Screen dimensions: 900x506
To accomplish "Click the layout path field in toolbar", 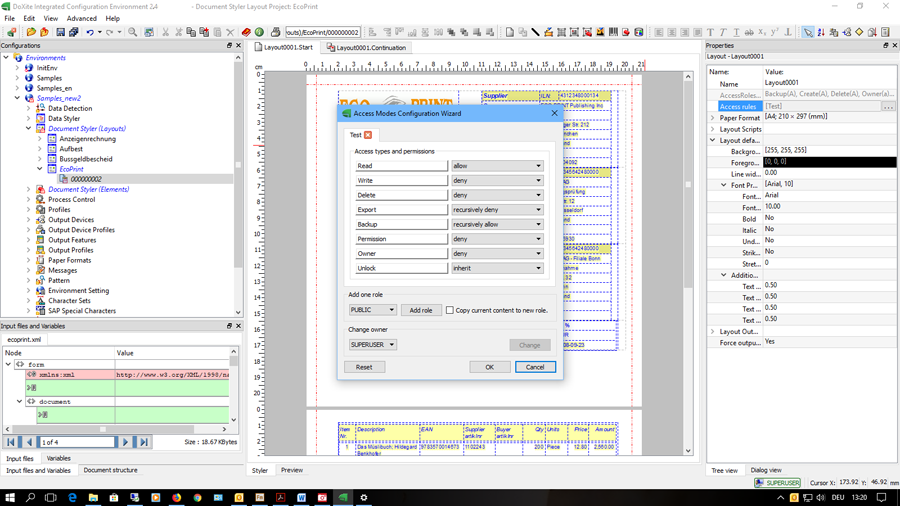I will 323,32.
